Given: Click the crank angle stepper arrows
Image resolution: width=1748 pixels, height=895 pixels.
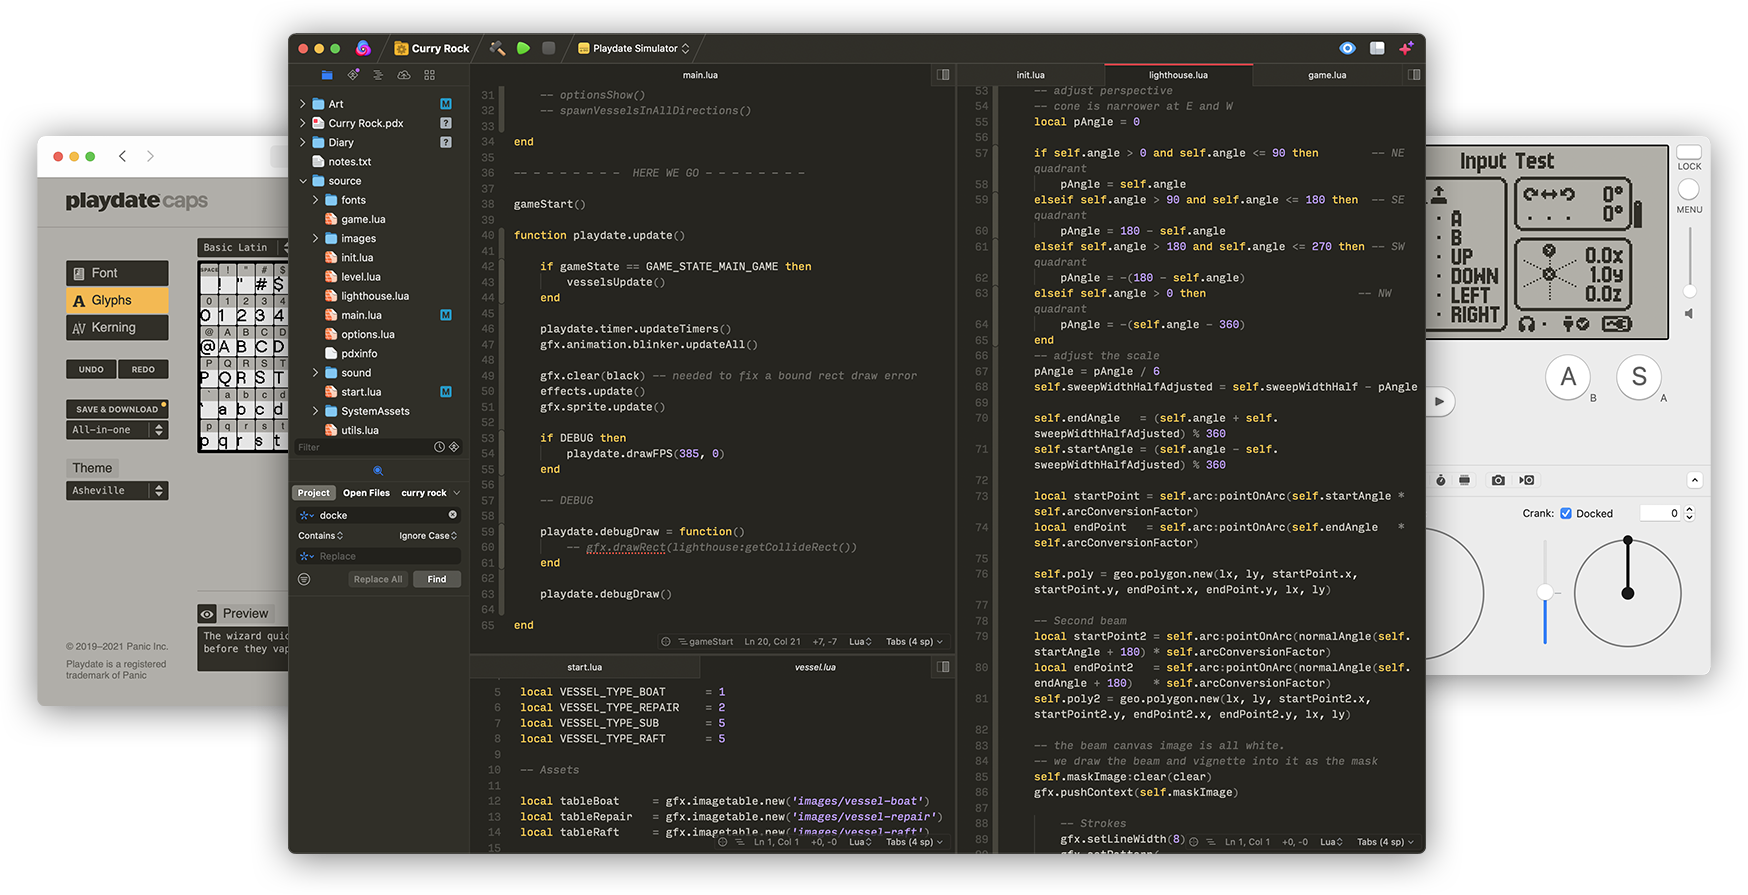Looking at the screenshot, I should pyautogui.click(x=1689, y=513).
